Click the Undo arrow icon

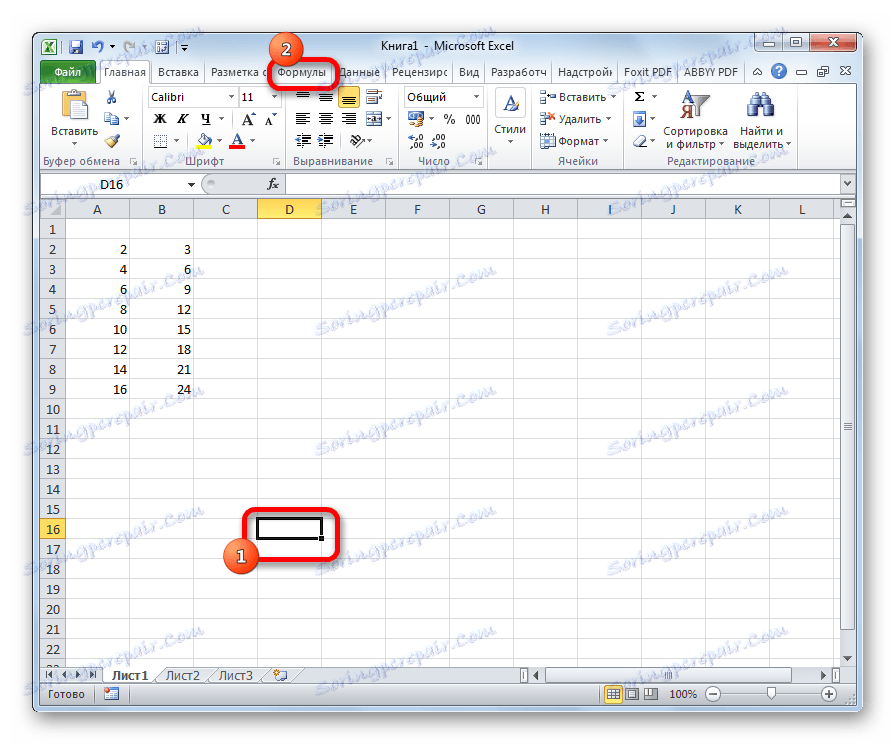(x=98, y=47)
